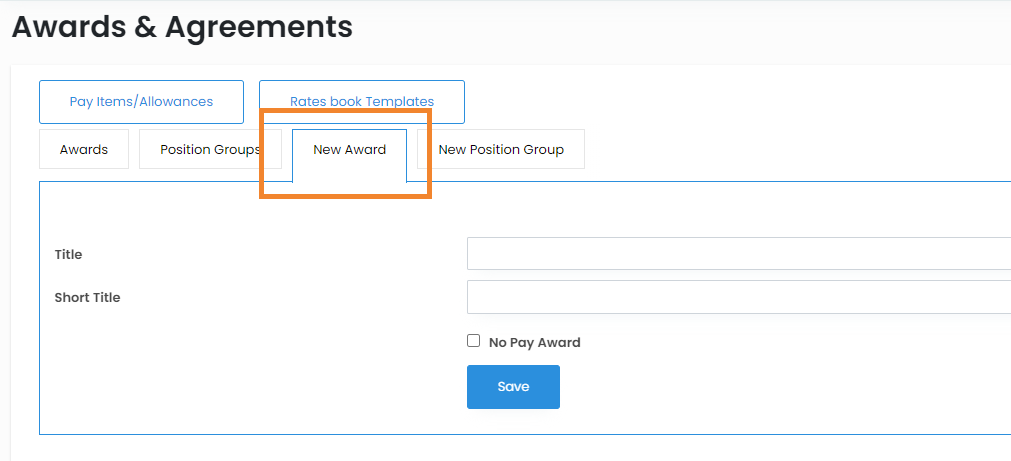The width and height of the screenshot is (1011, 461).
Task: Open Rates book Templates
Action: [361, 101]
